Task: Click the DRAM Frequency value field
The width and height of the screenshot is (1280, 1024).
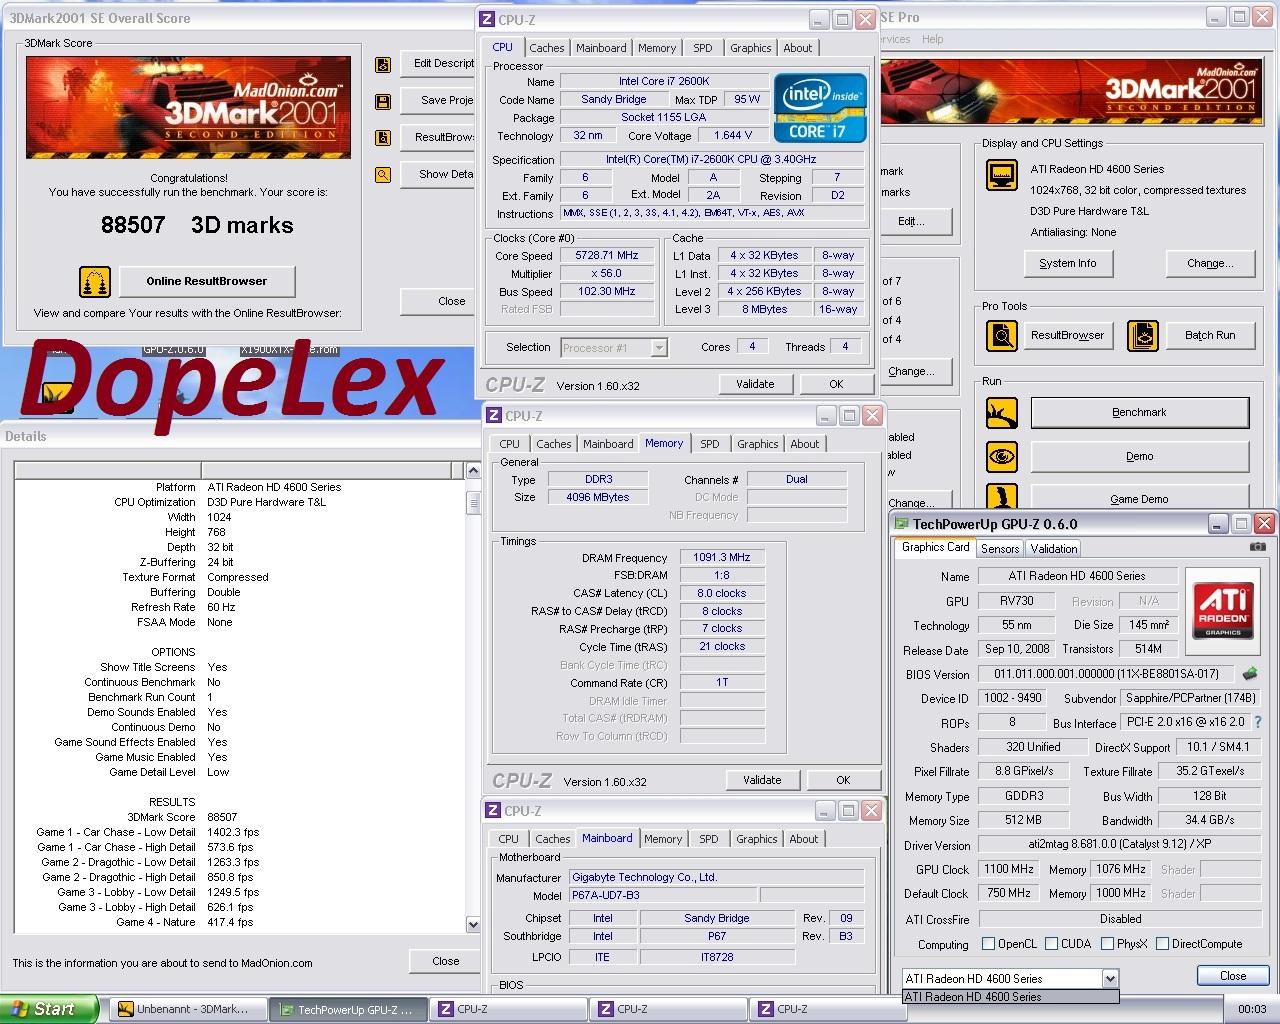Action: [722, 557]
